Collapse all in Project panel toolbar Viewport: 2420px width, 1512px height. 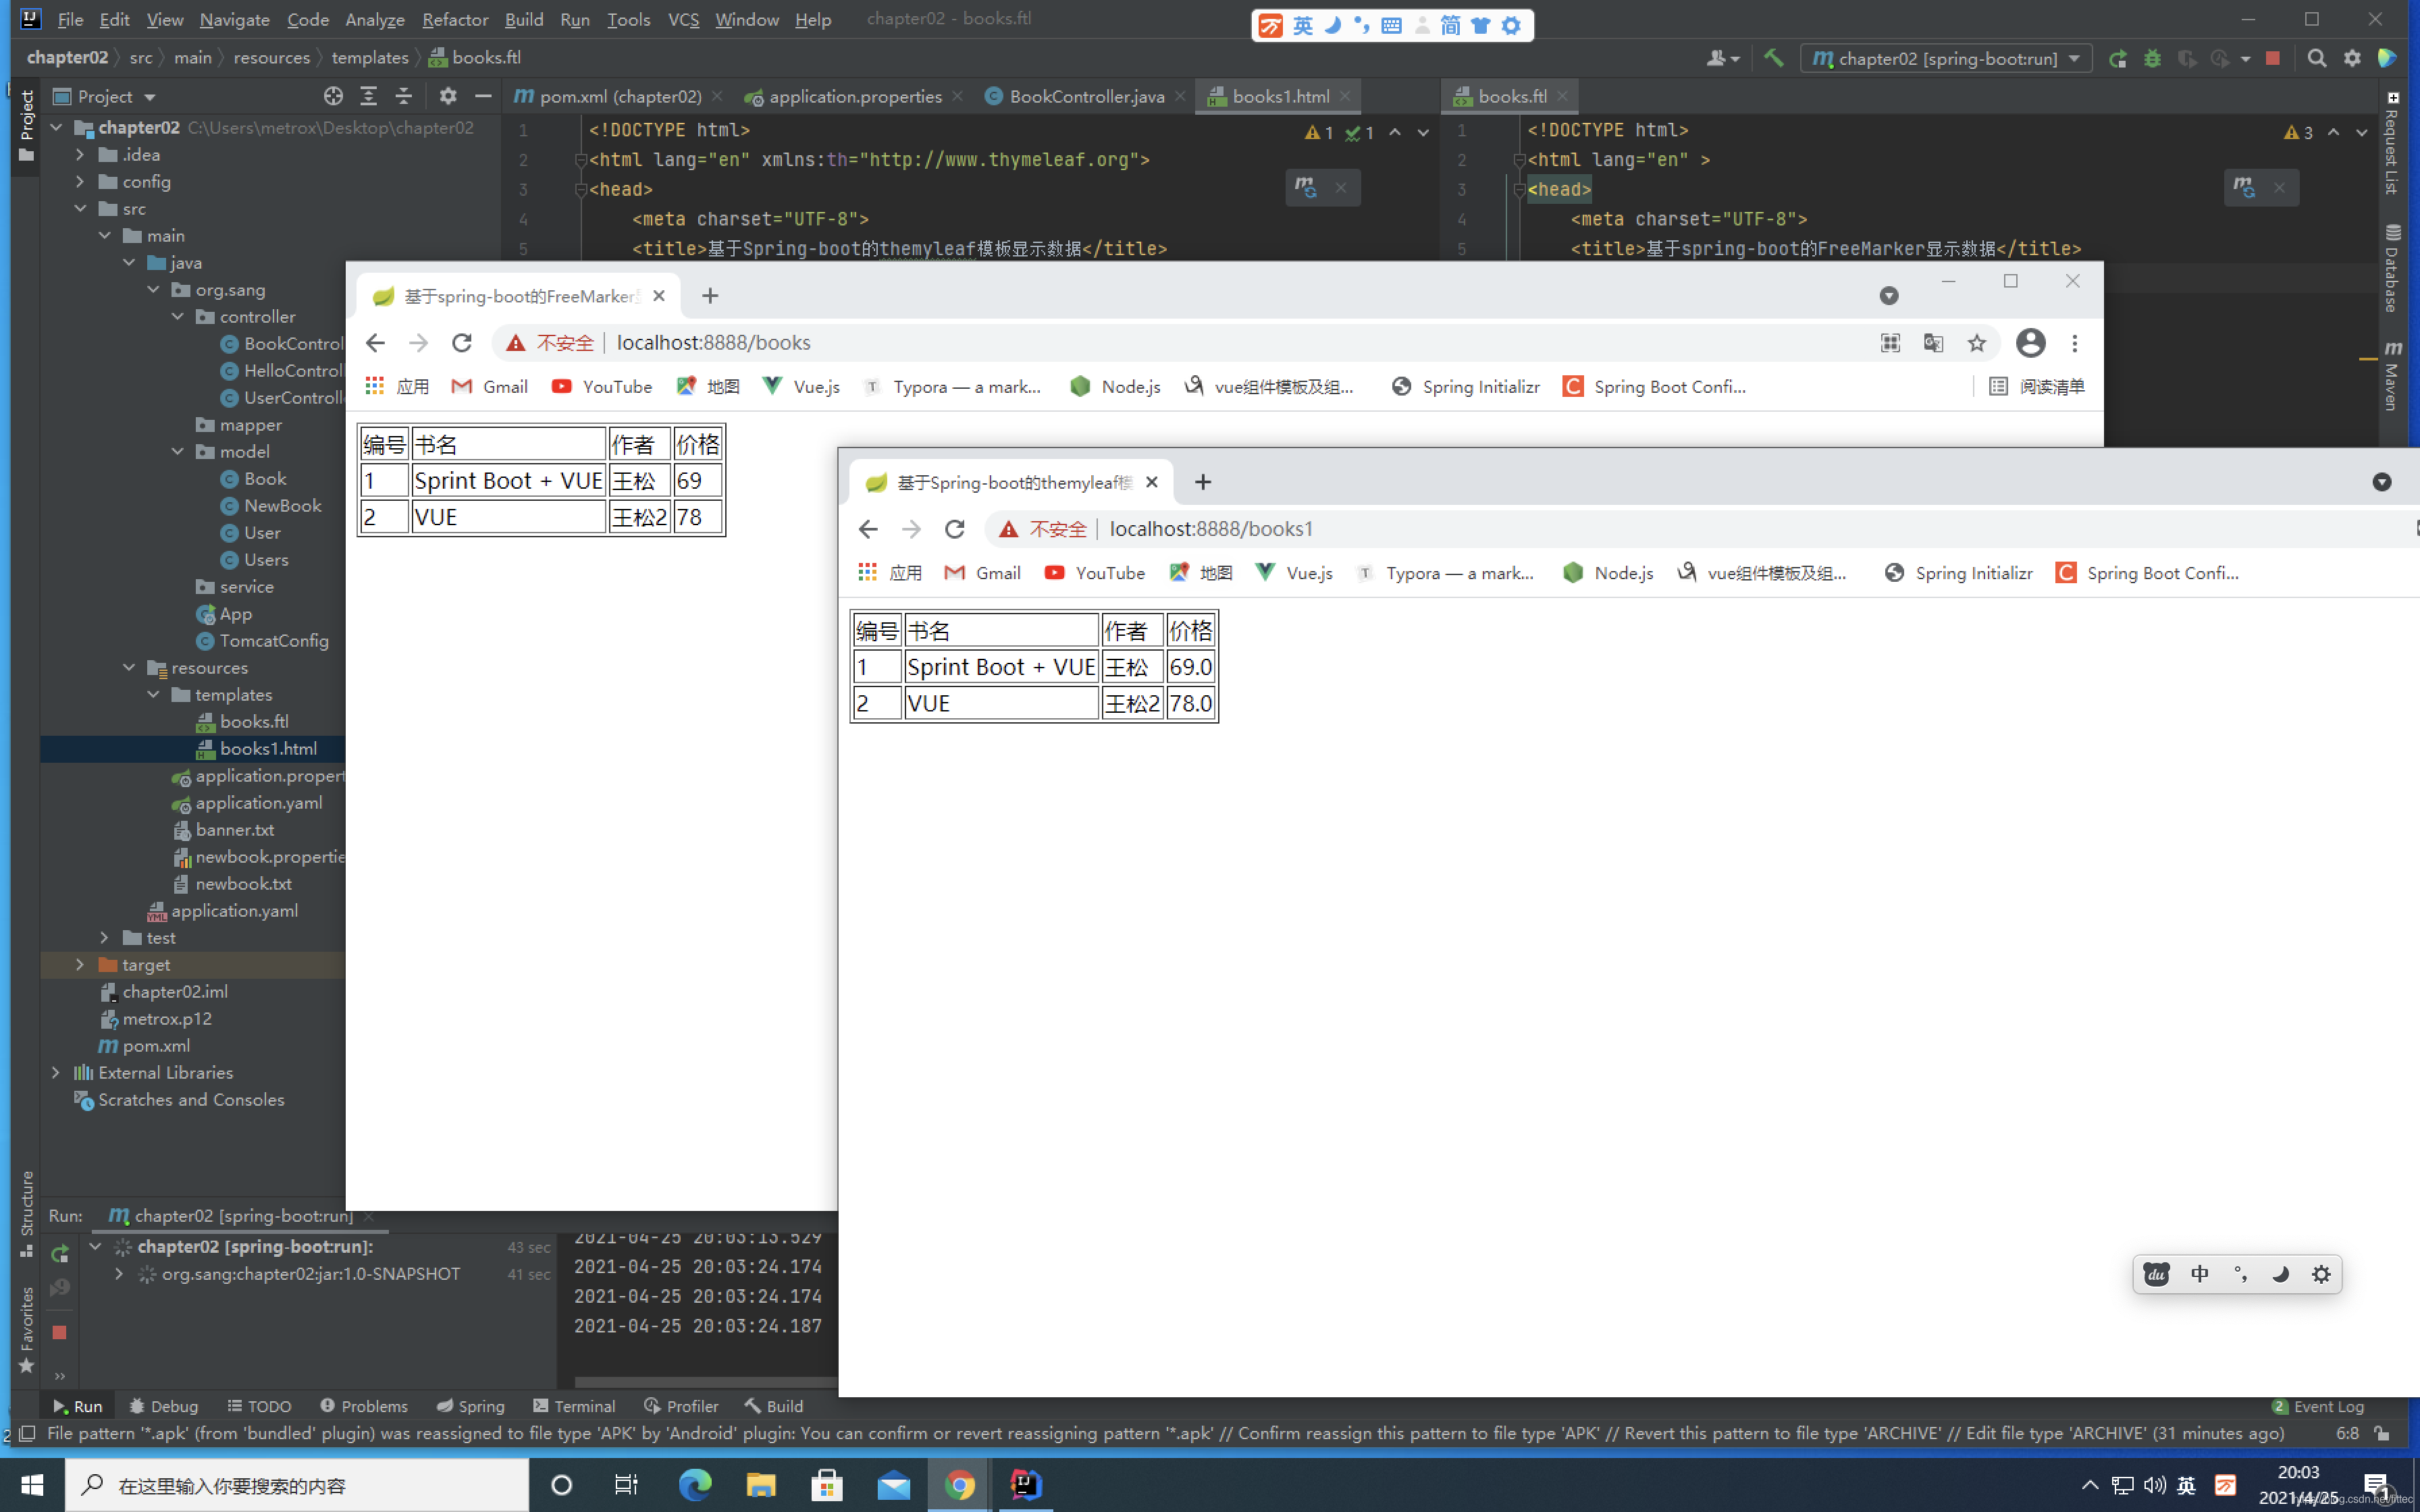404,96
